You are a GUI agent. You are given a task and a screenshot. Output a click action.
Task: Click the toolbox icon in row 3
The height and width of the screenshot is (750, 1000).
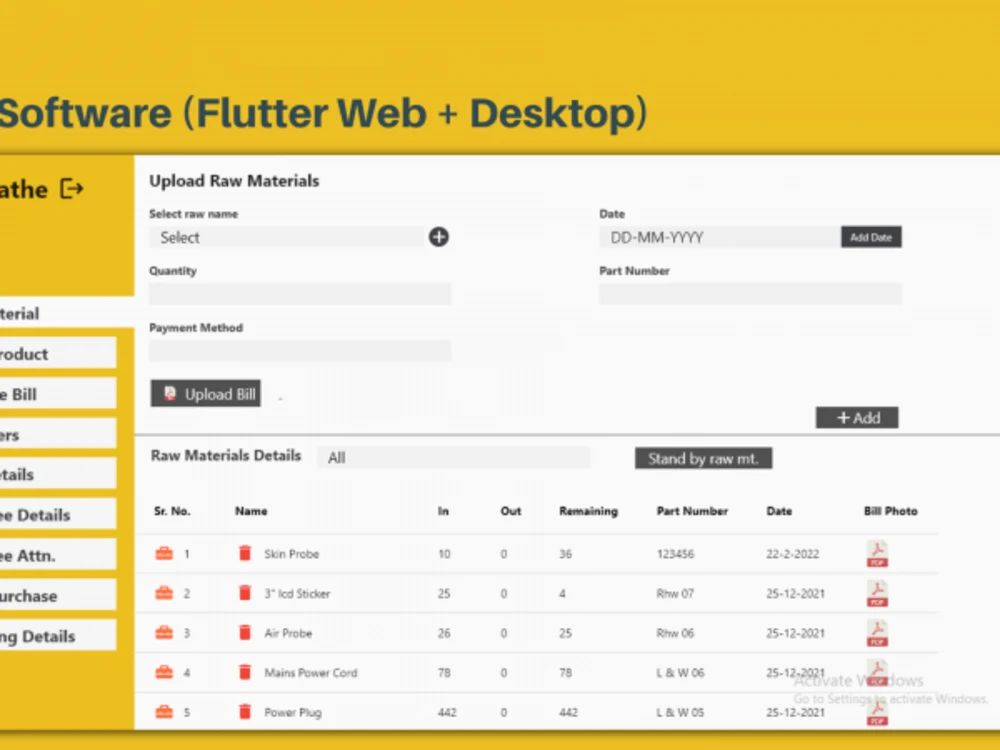click(164, 633)
